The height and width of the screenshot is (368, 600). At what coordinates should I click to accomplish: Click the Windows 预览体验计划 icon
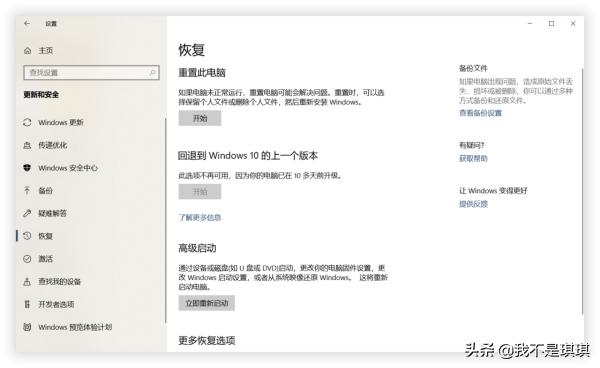pyautogui.click(x=27, y=327)
